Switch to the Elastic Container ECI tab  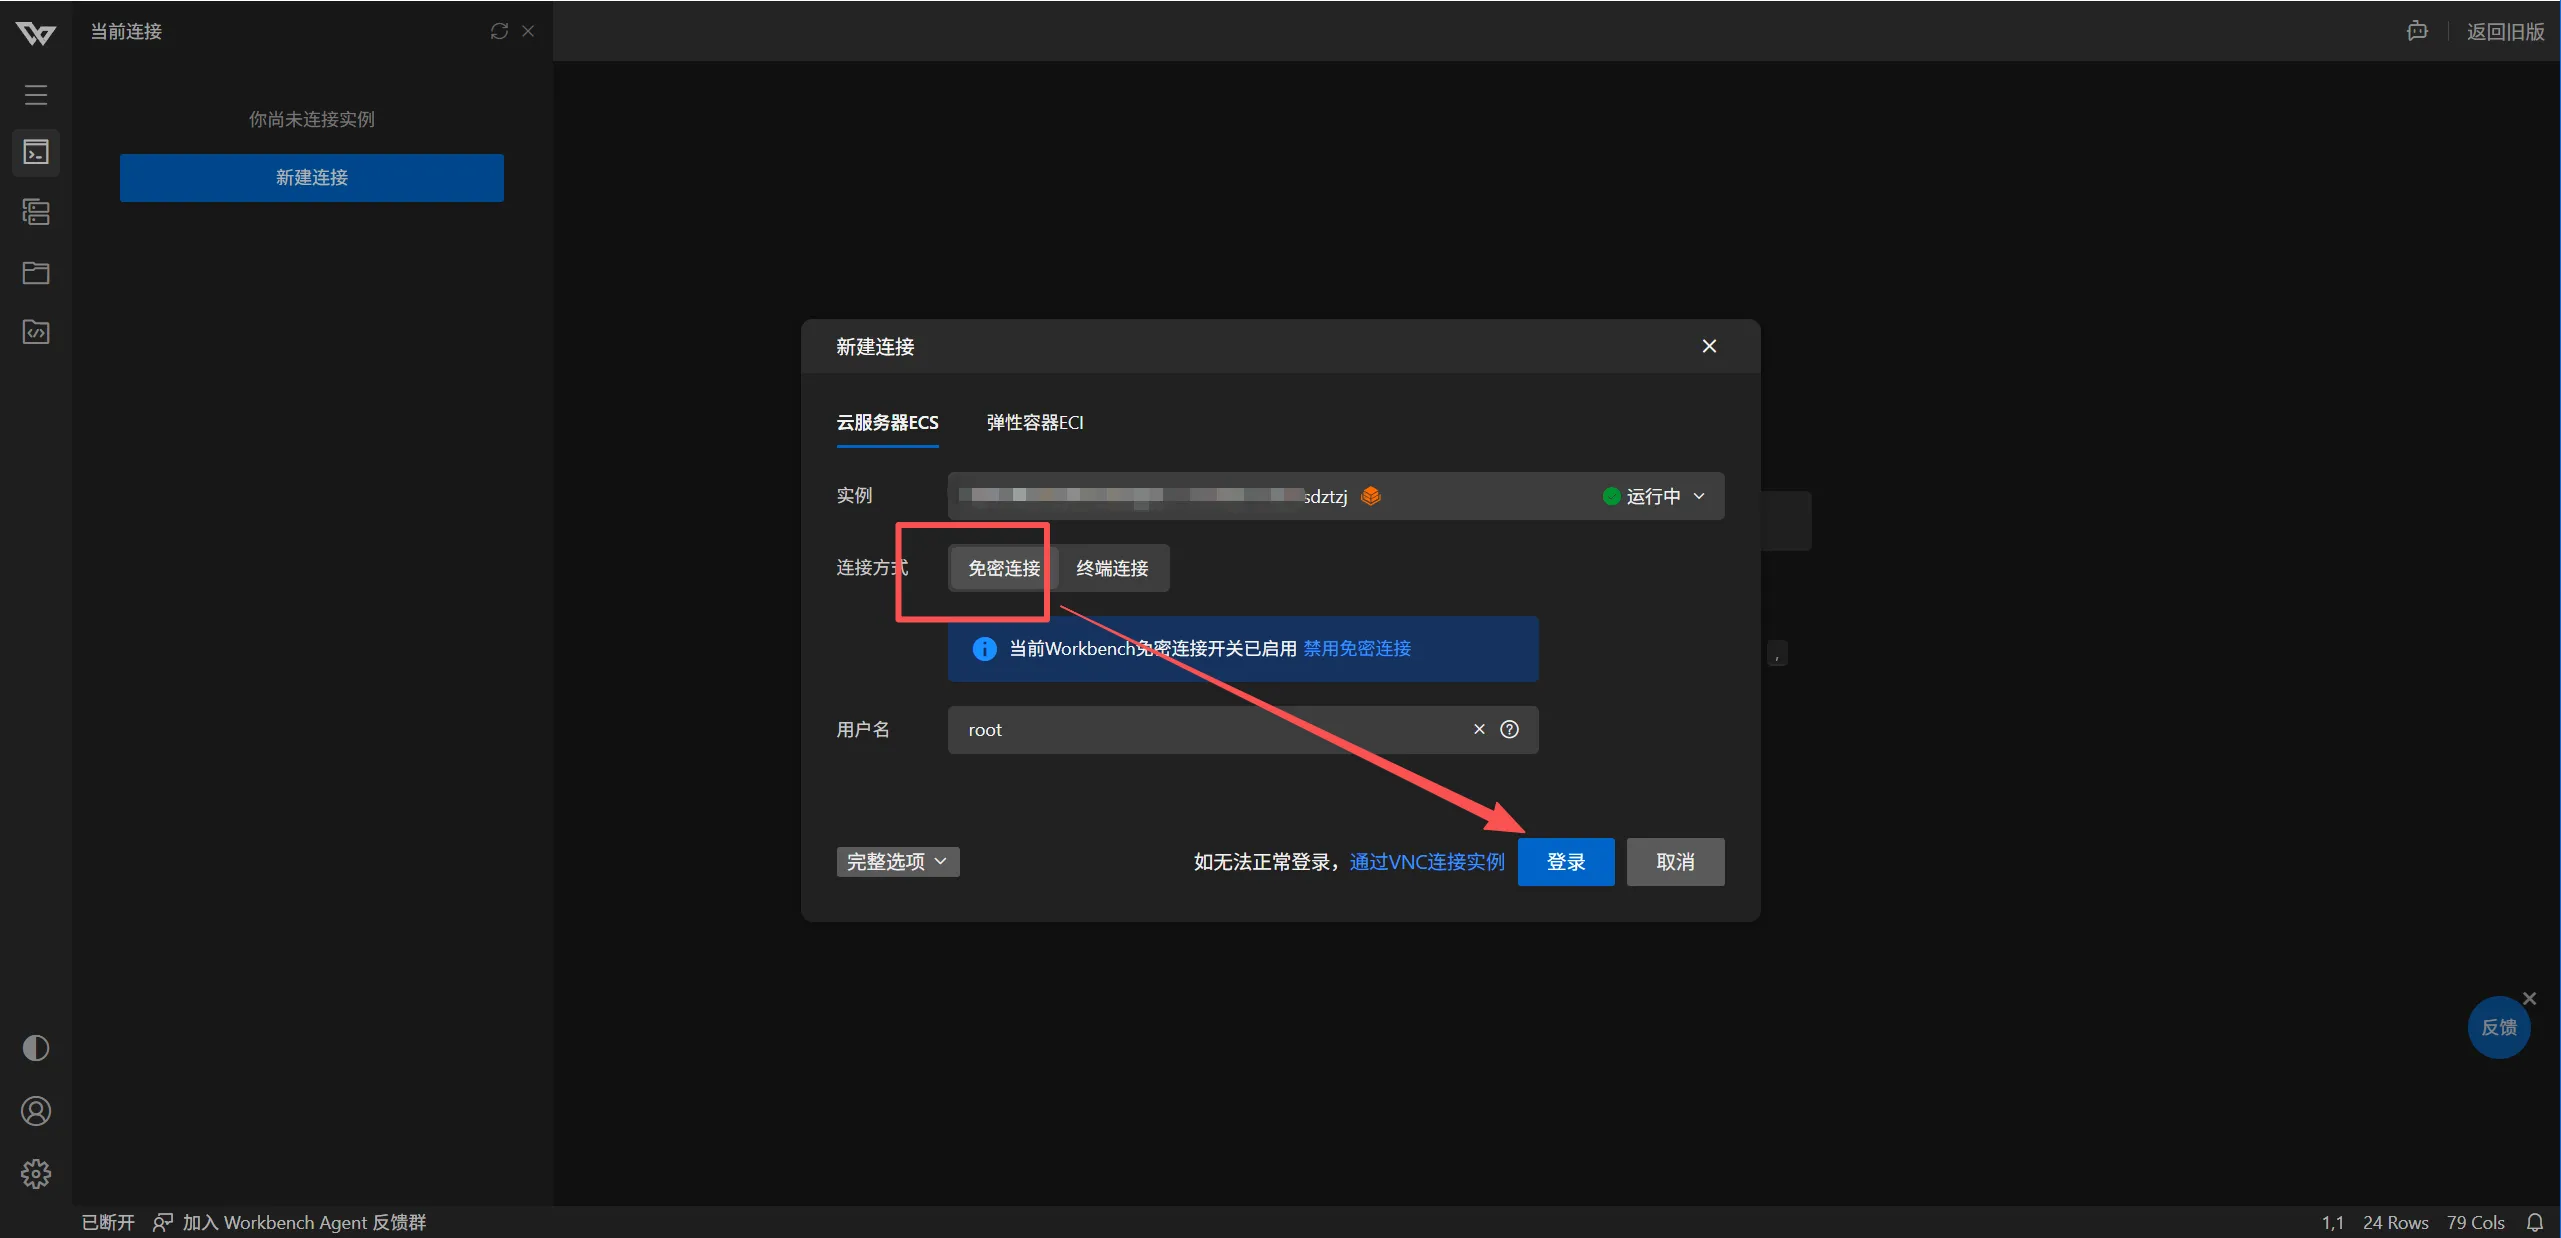coord(1035,422)
